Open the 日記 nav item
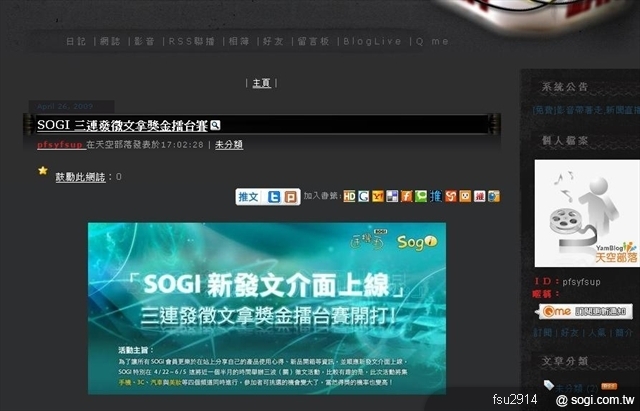 click(x=76, y=41)
